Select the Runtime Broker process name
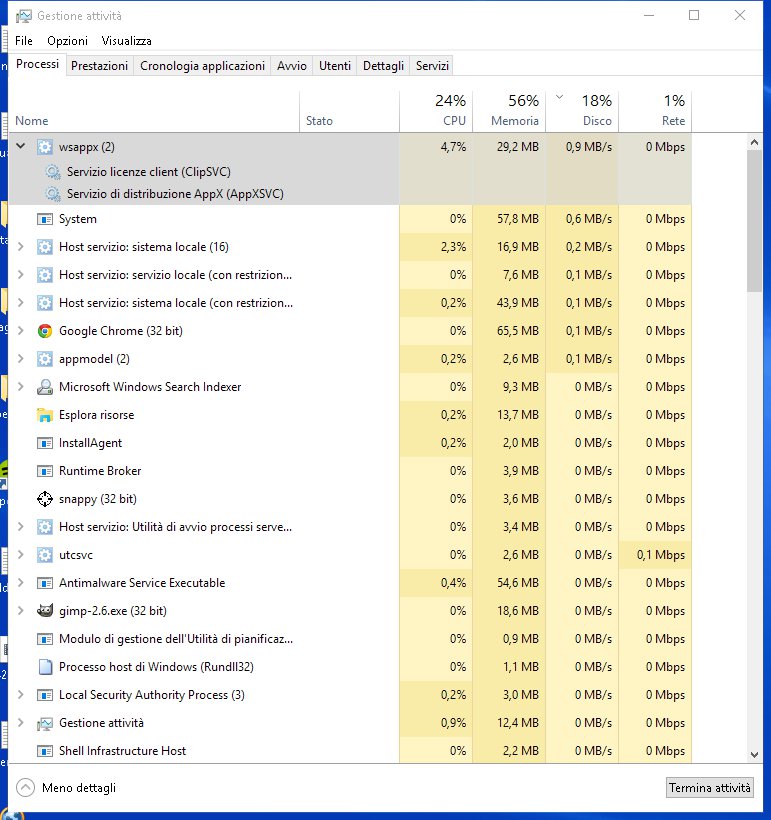 point(100,471)
